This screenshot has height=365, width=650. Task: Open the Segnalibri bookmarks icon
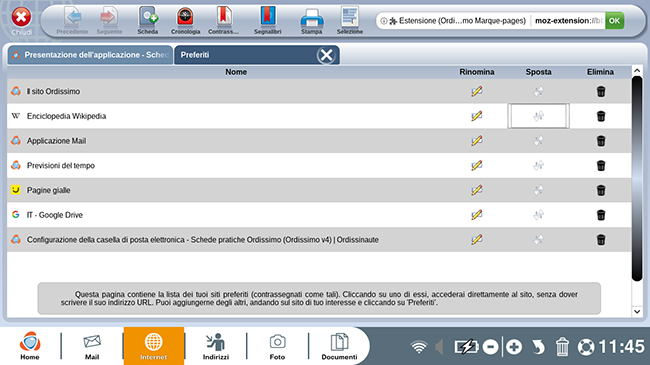(267, 21)
